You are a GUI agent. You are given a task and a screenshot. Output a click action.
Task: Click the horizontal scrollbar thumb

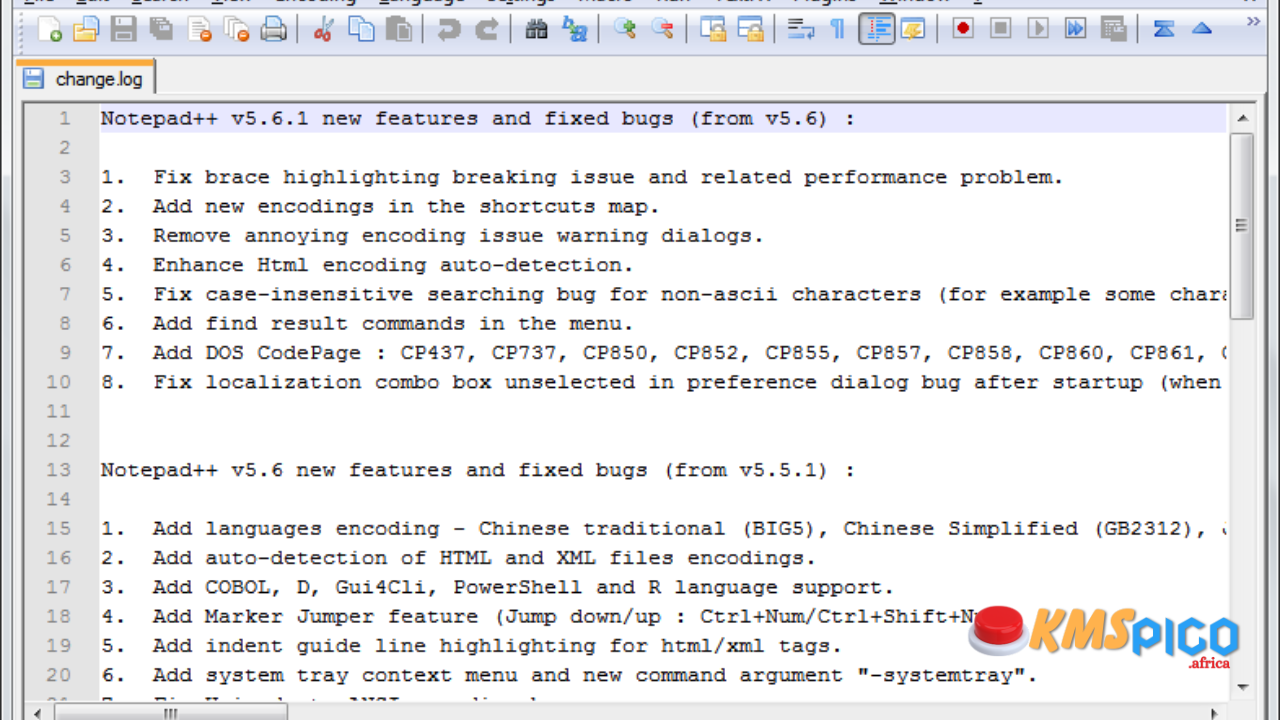point(171,713)
